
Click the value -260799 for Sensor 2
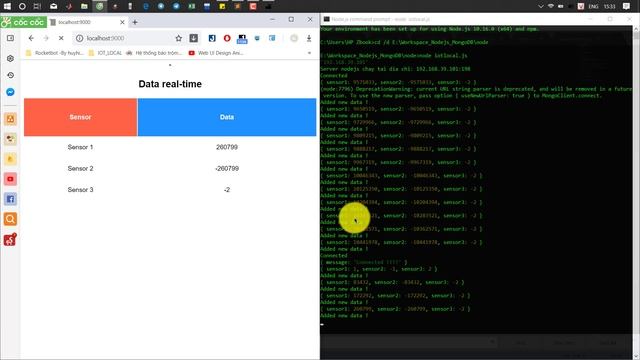click(x=227, y=168)
